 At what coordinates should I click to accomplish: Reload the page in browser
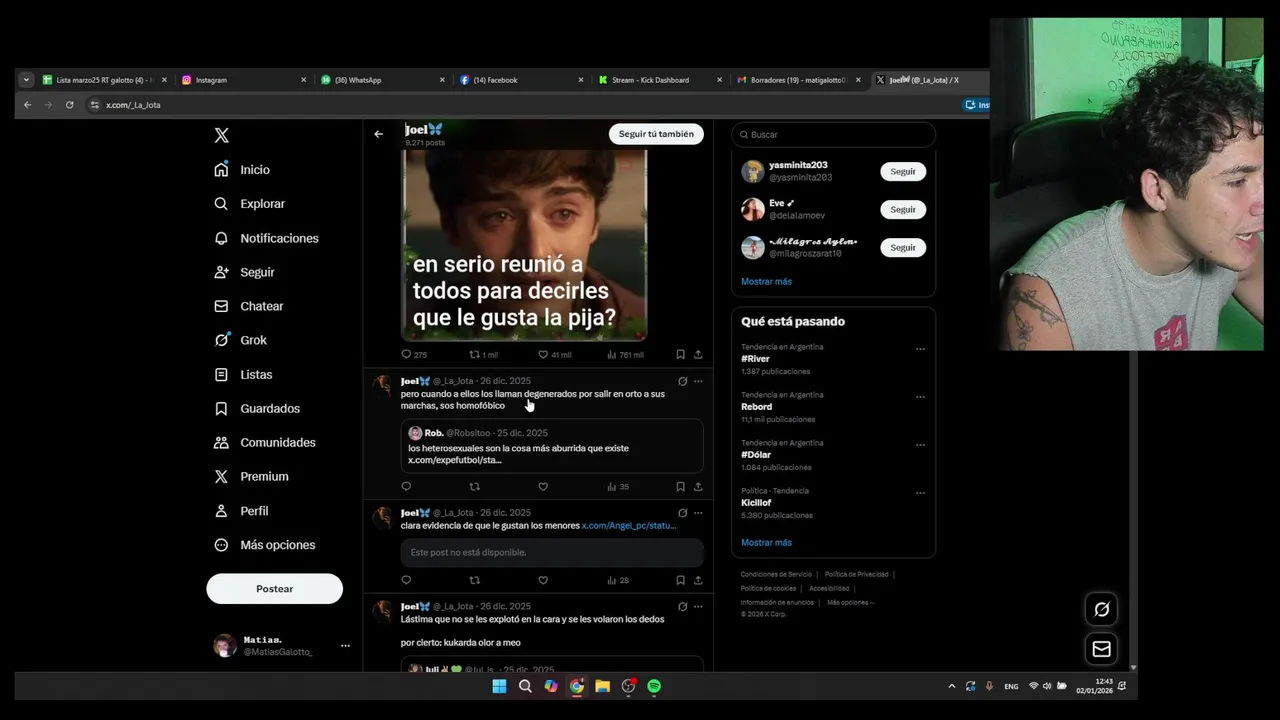[x=69, y=105]
